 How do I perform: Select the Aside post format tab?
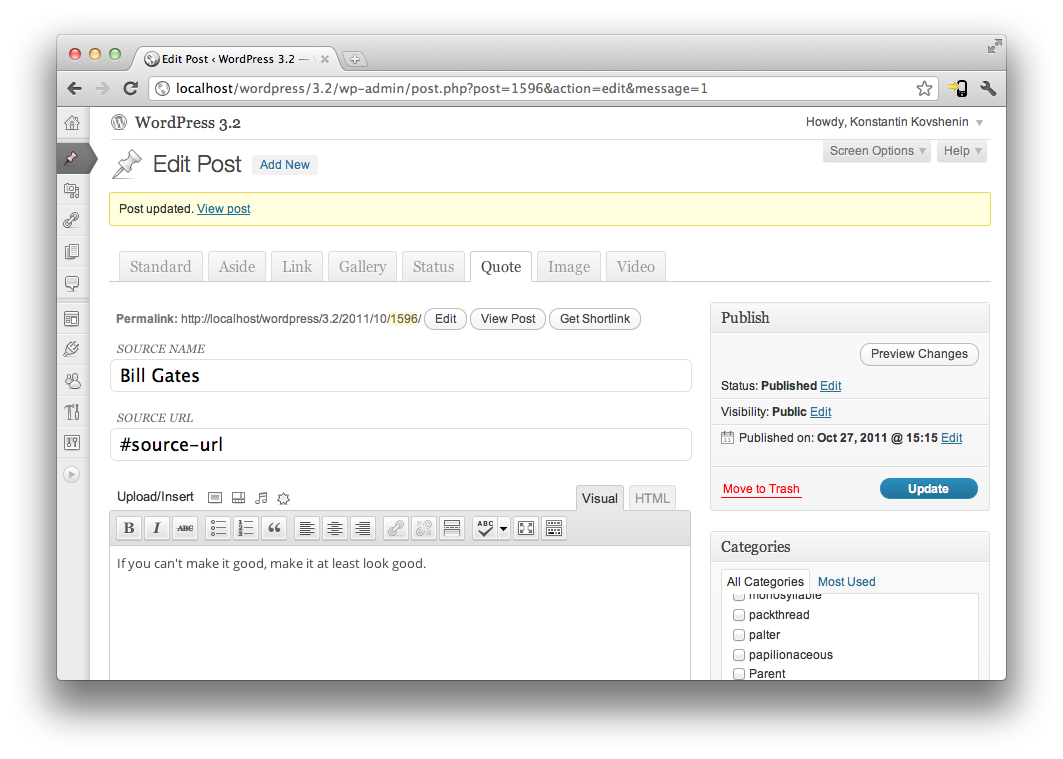click(x=237, y=266)
